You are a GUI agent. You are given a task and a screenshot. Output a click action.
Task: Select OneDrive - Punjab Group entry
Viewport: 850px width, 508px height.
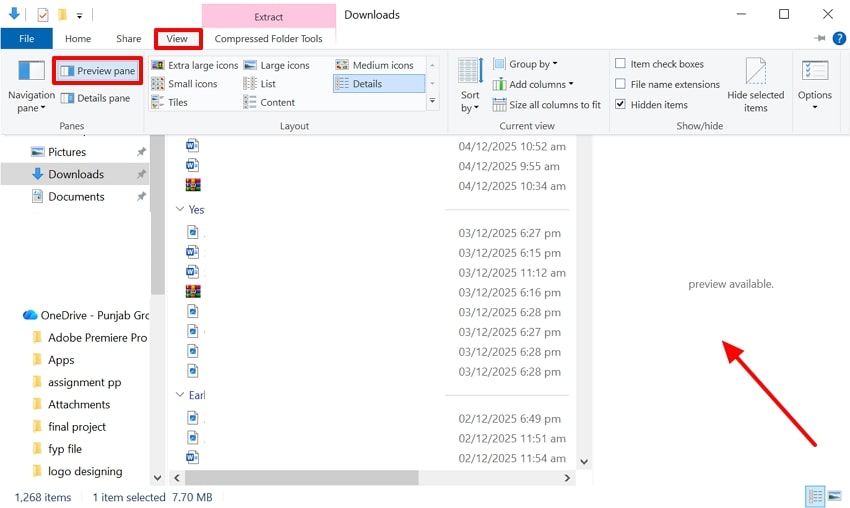85,315
